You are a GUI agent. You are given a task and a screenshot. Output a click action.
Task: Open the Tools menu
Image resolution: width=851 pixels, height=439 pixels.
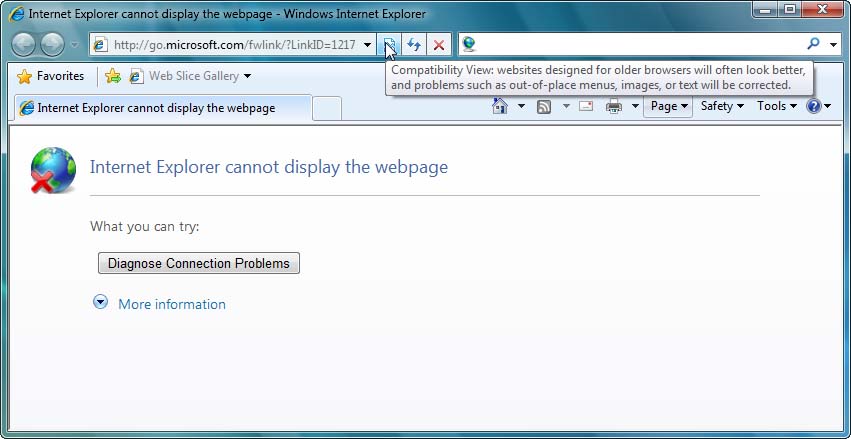(777, 106)
